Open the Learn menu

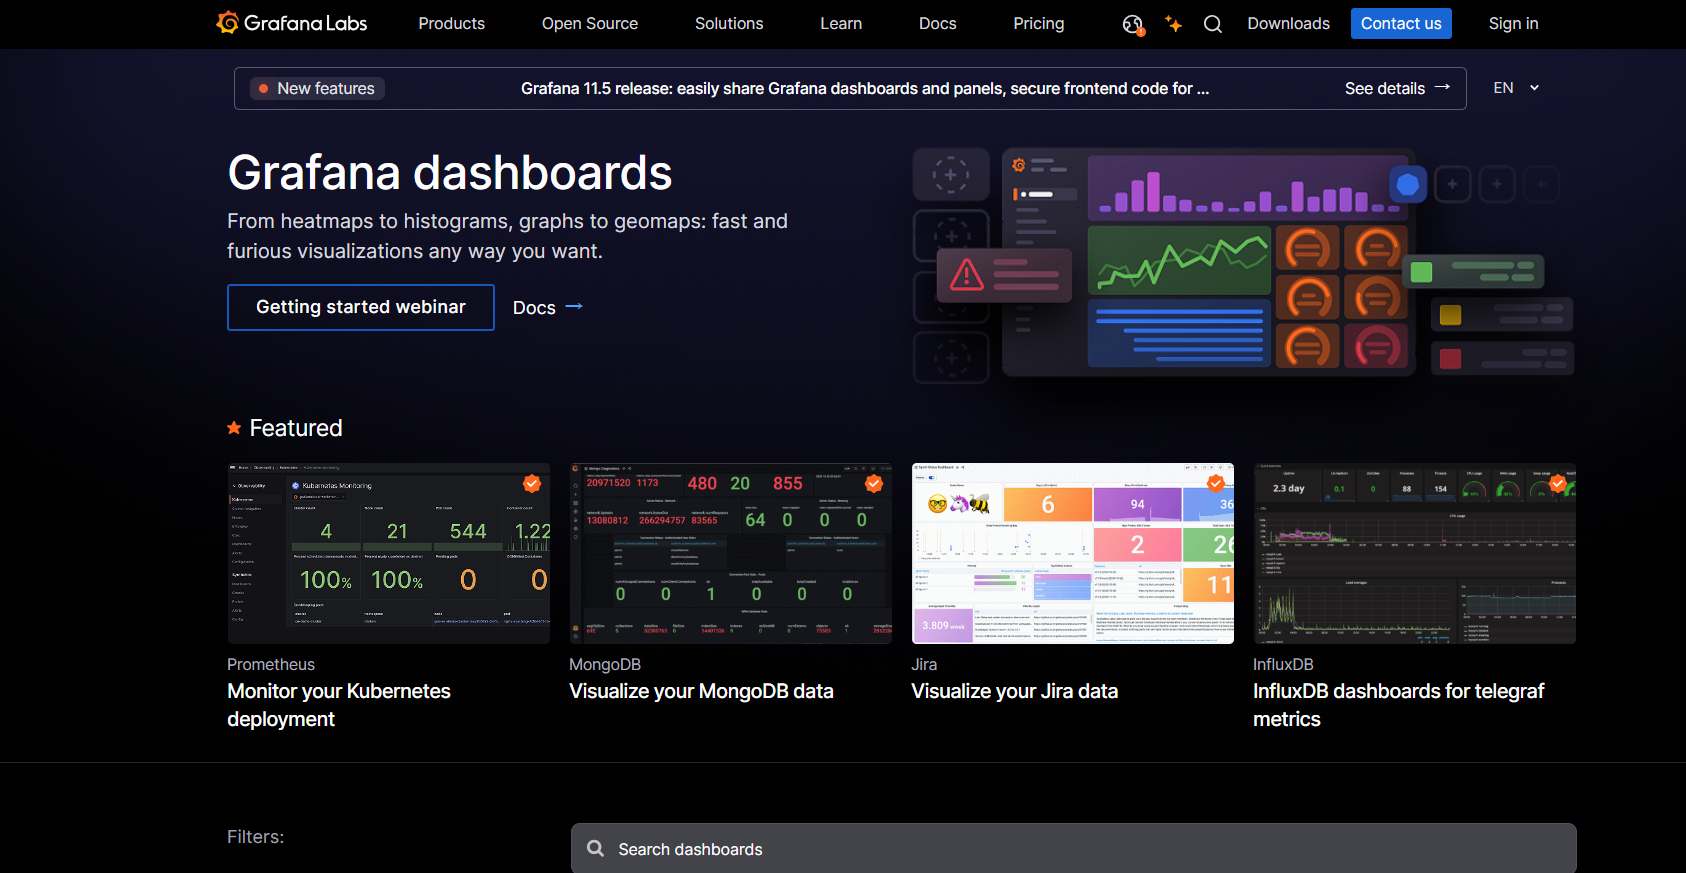(841, 24)
